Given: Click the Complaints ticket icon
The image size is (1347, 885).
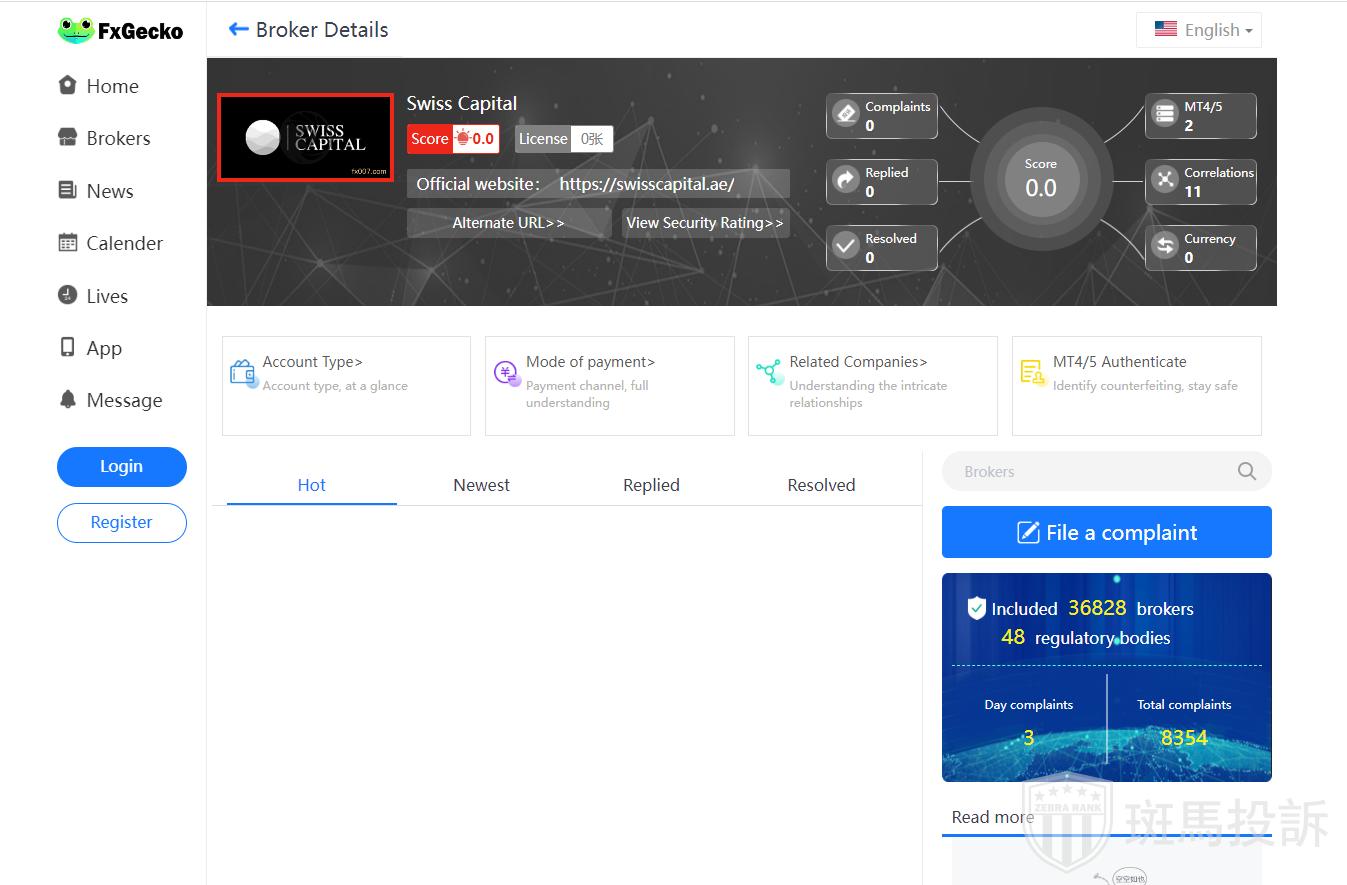Looking at the screenshot, I should click(x=847, y=115).
